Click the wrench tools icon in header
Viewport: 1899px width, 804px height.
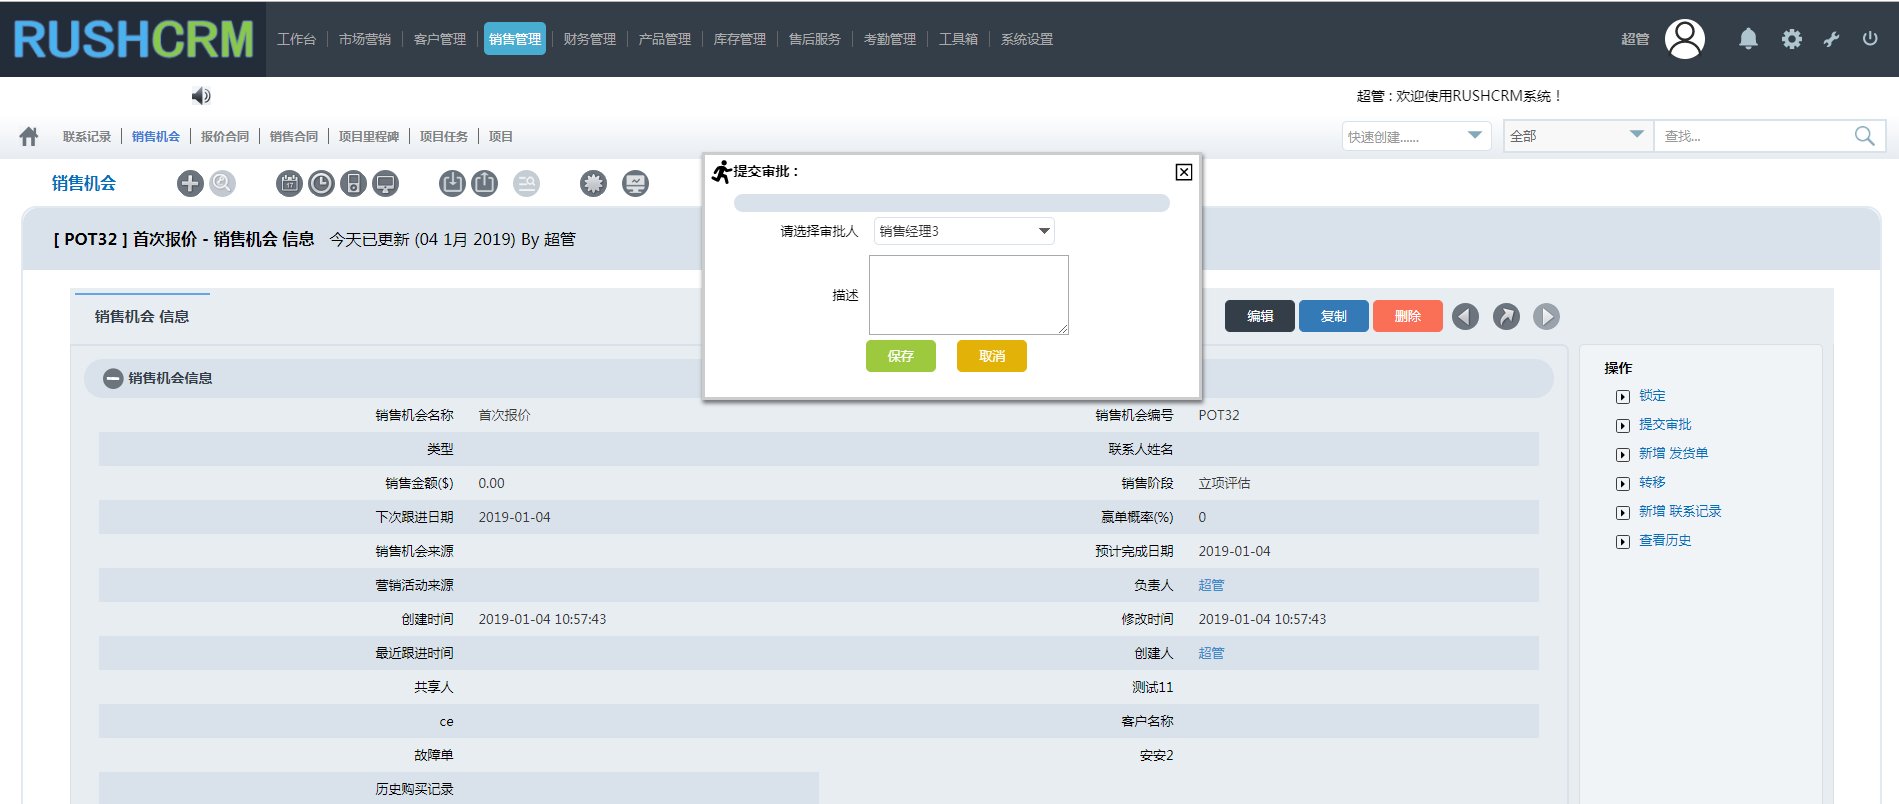click(1831, 39)
